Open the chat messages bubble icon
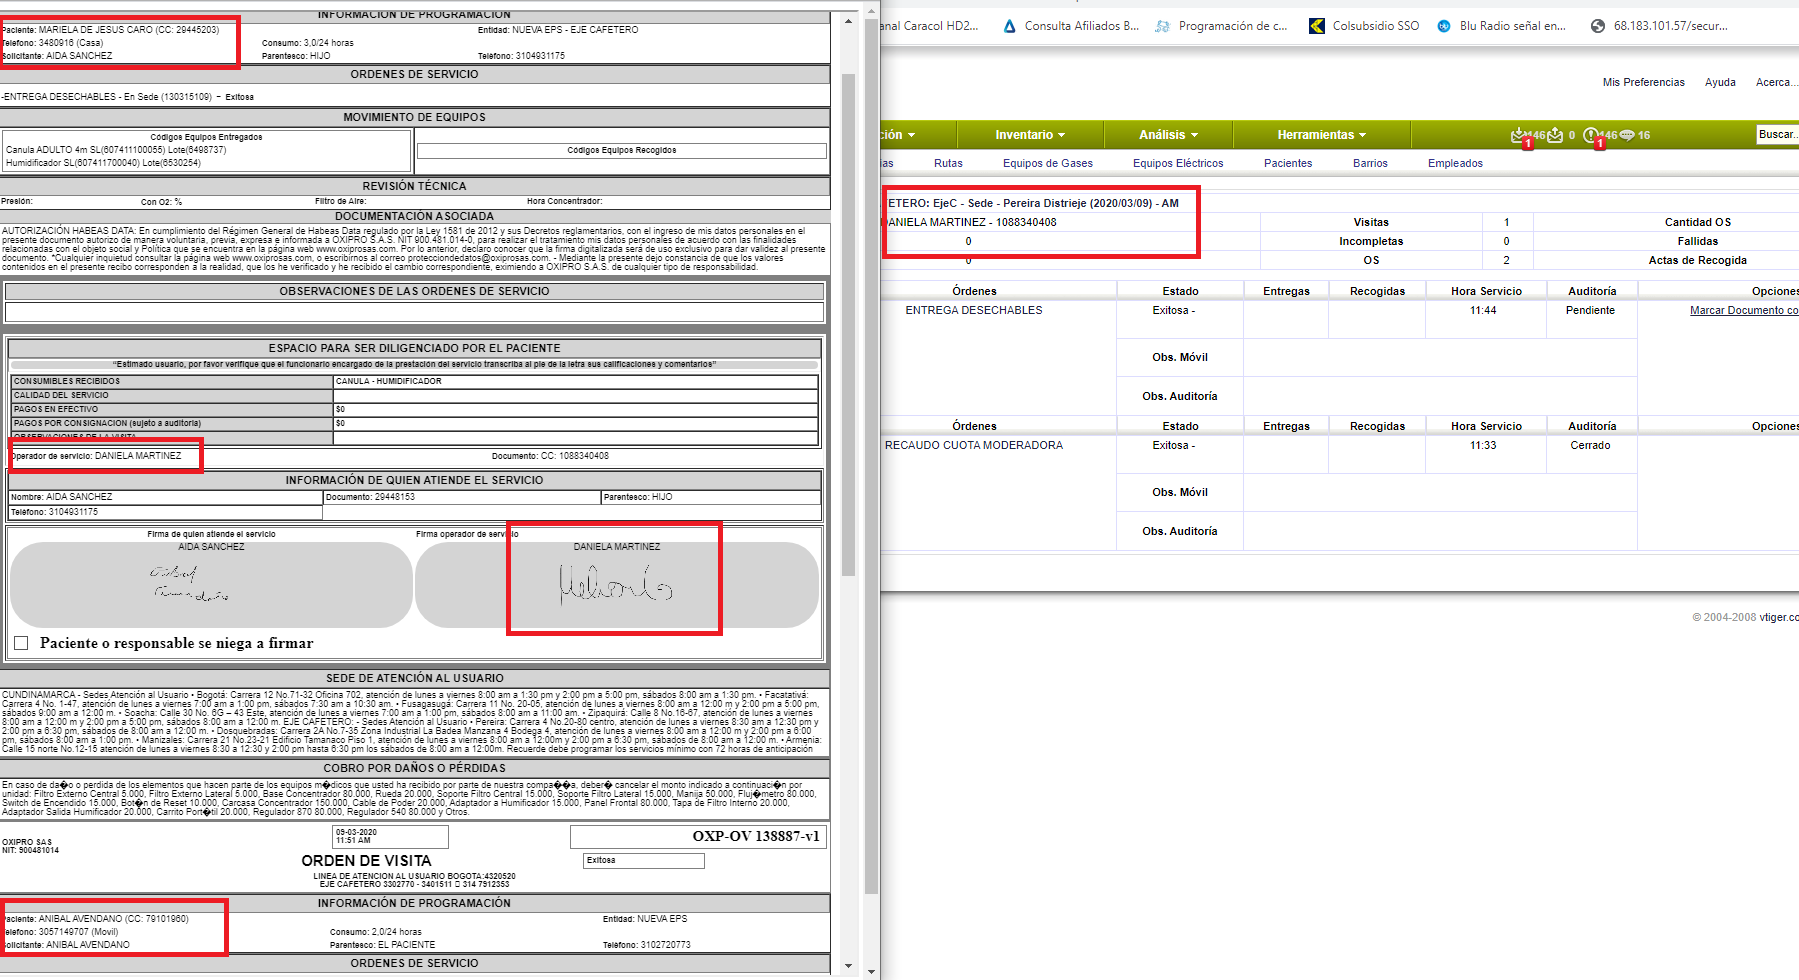1799x980 pixels. [1627, 135]
